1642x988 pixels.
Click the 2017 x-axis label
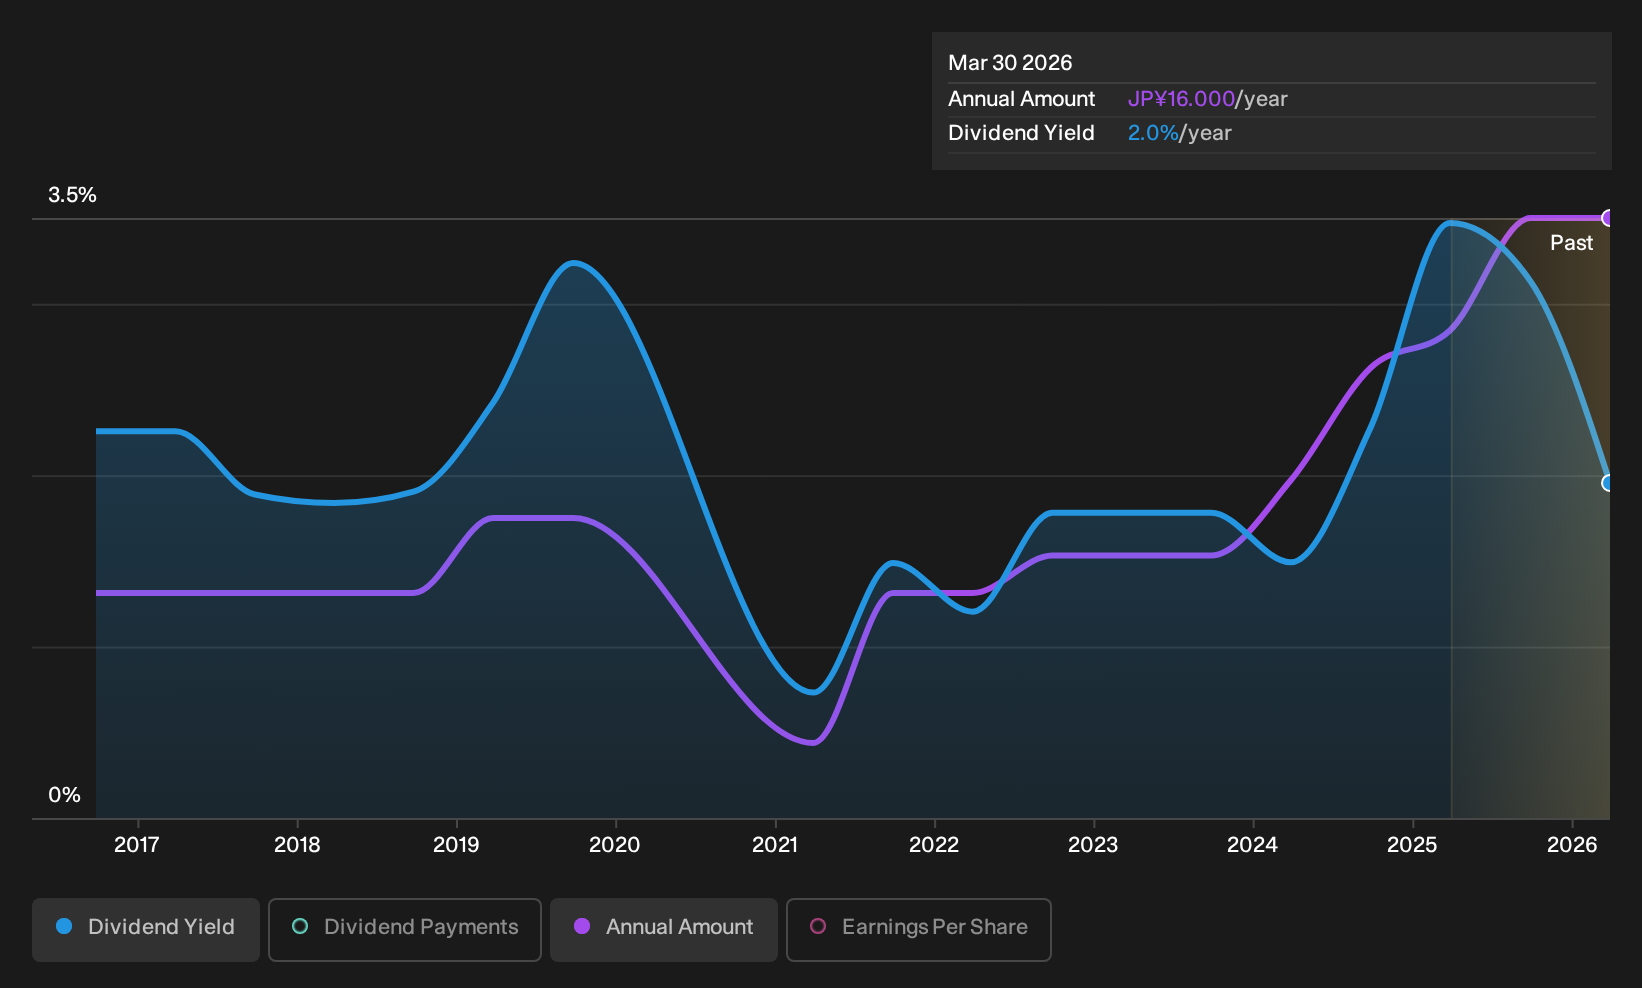pyautogui.click(x=137, y=845)
